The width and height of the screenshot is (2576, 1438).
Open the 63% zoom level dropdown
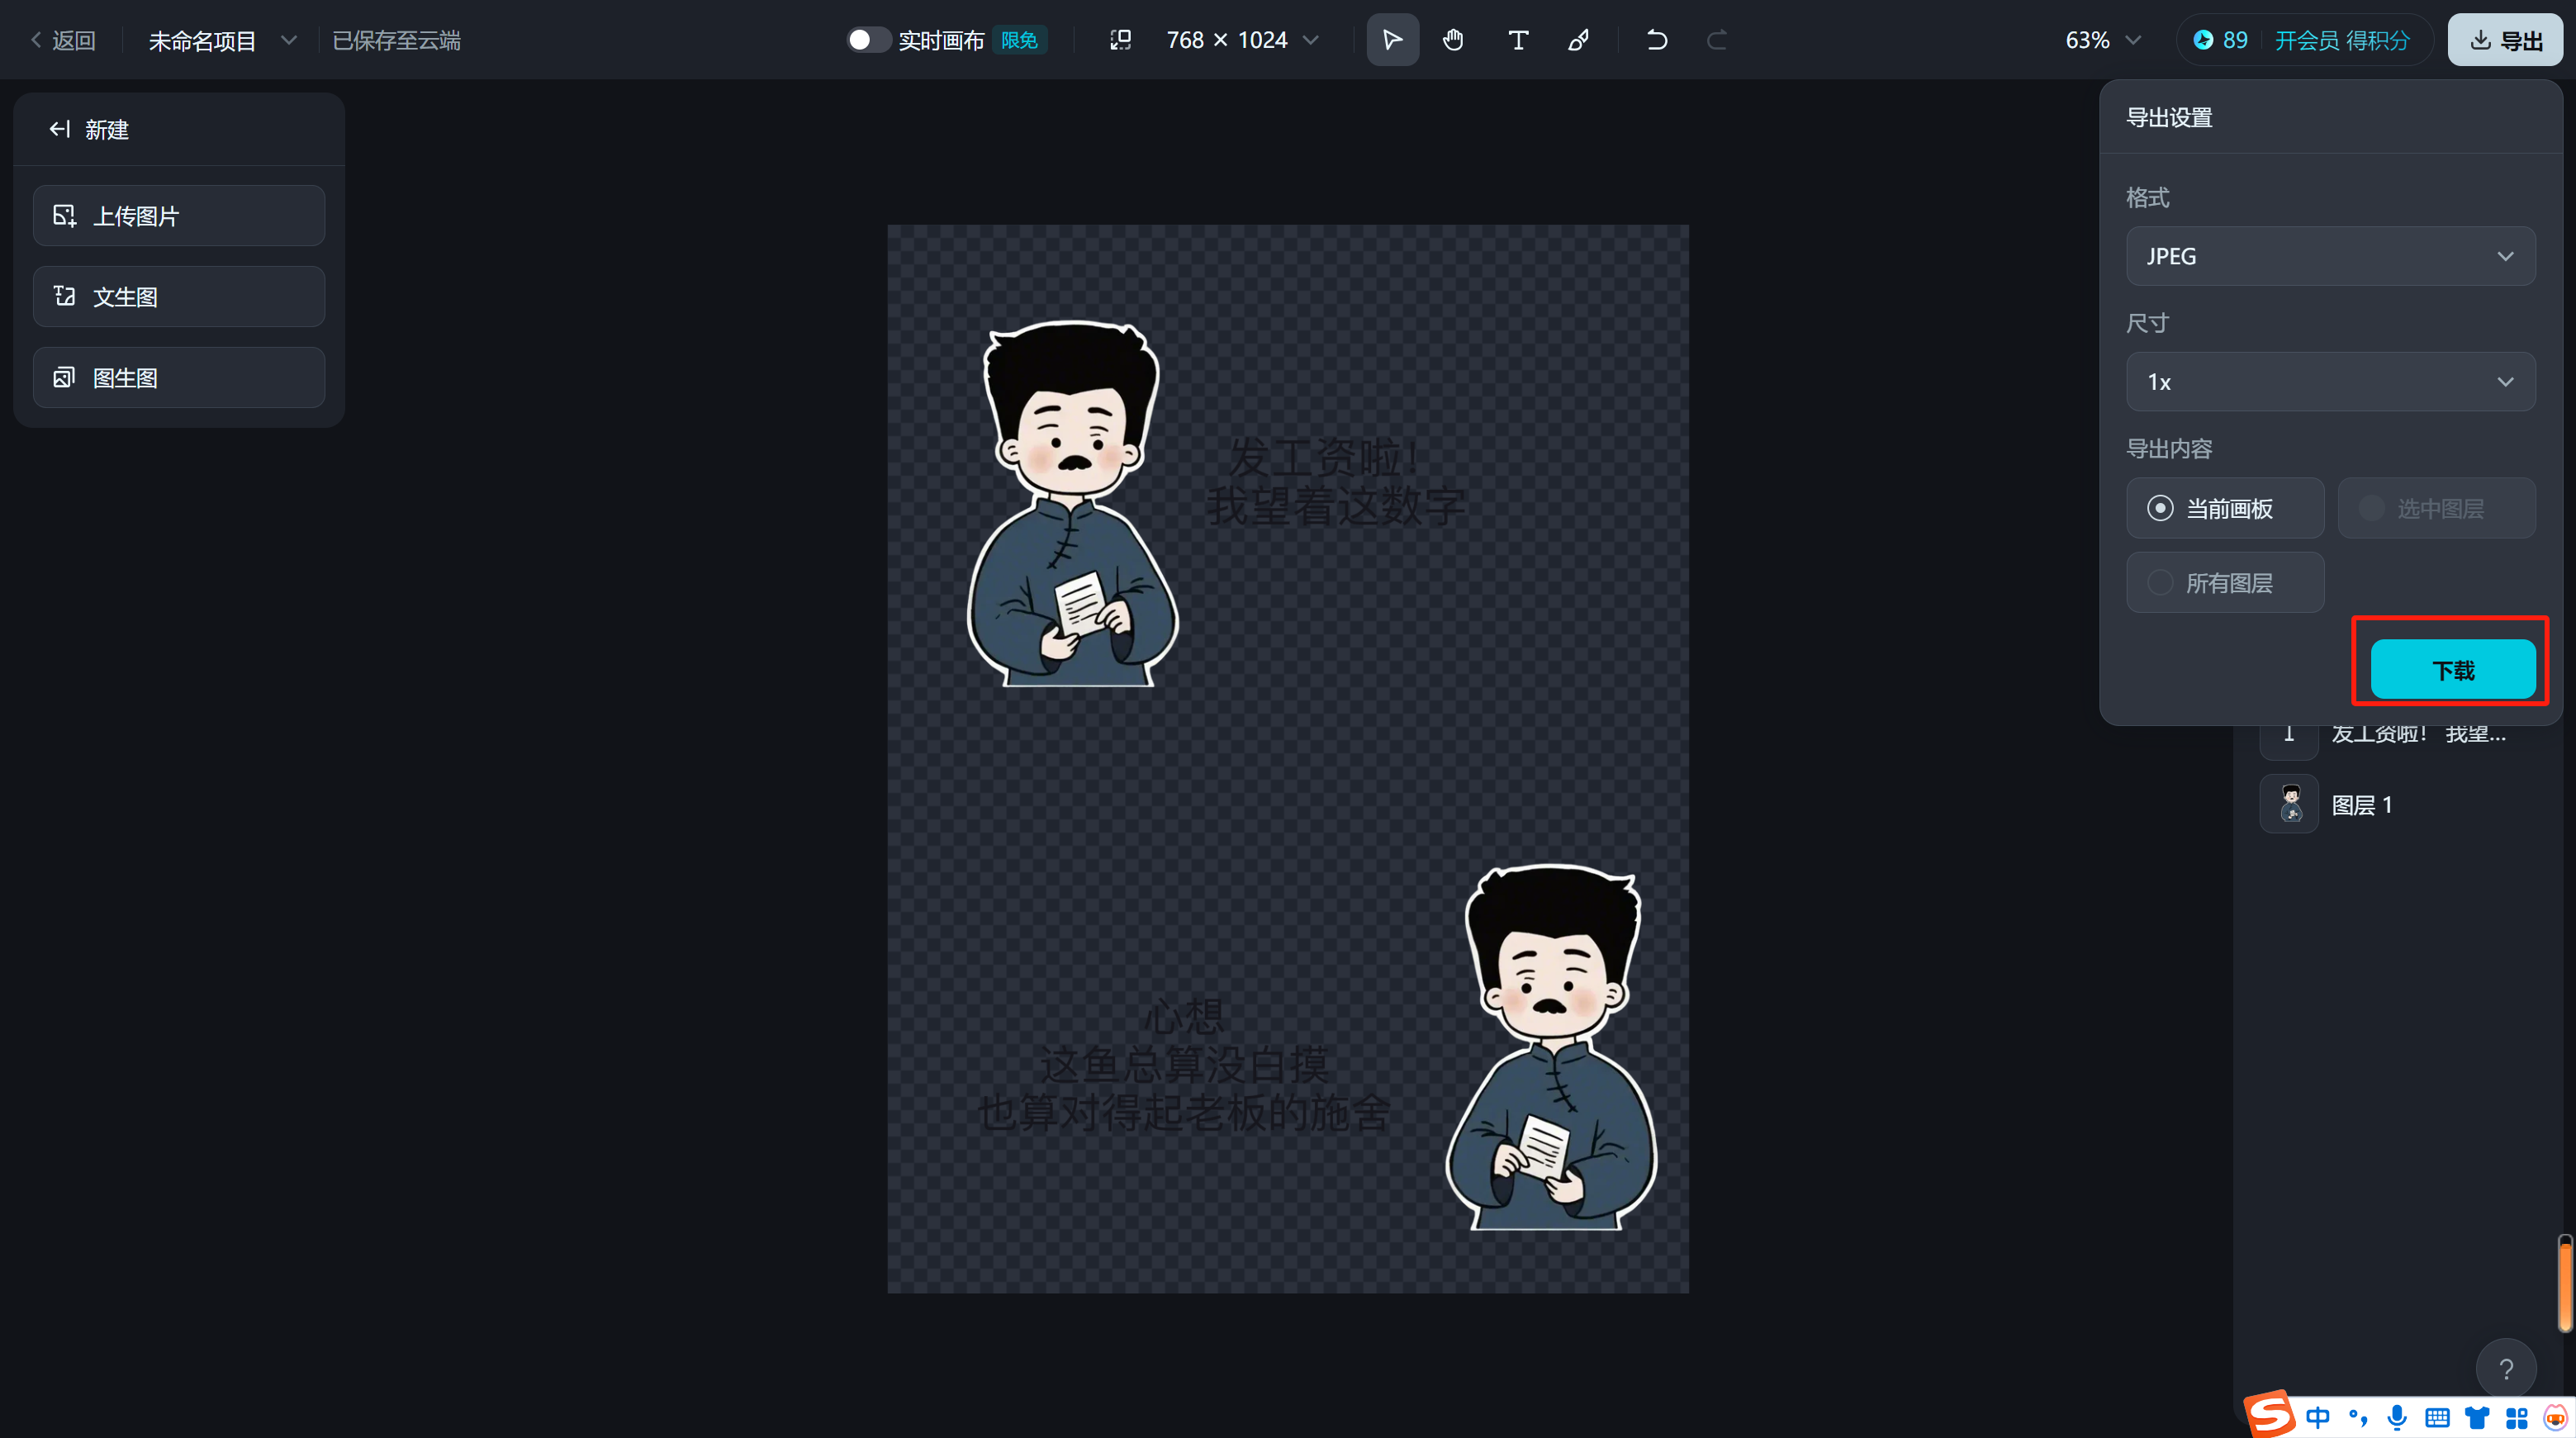[2102, 40]
